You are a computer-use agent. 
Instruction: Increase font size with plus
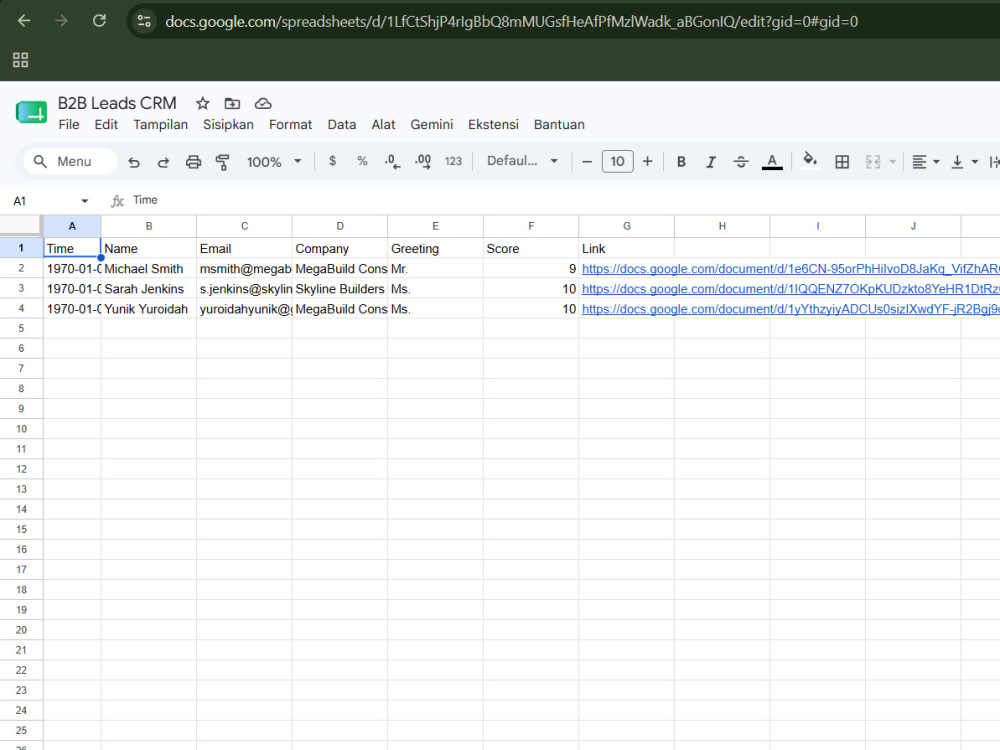[x=647, y=161]
